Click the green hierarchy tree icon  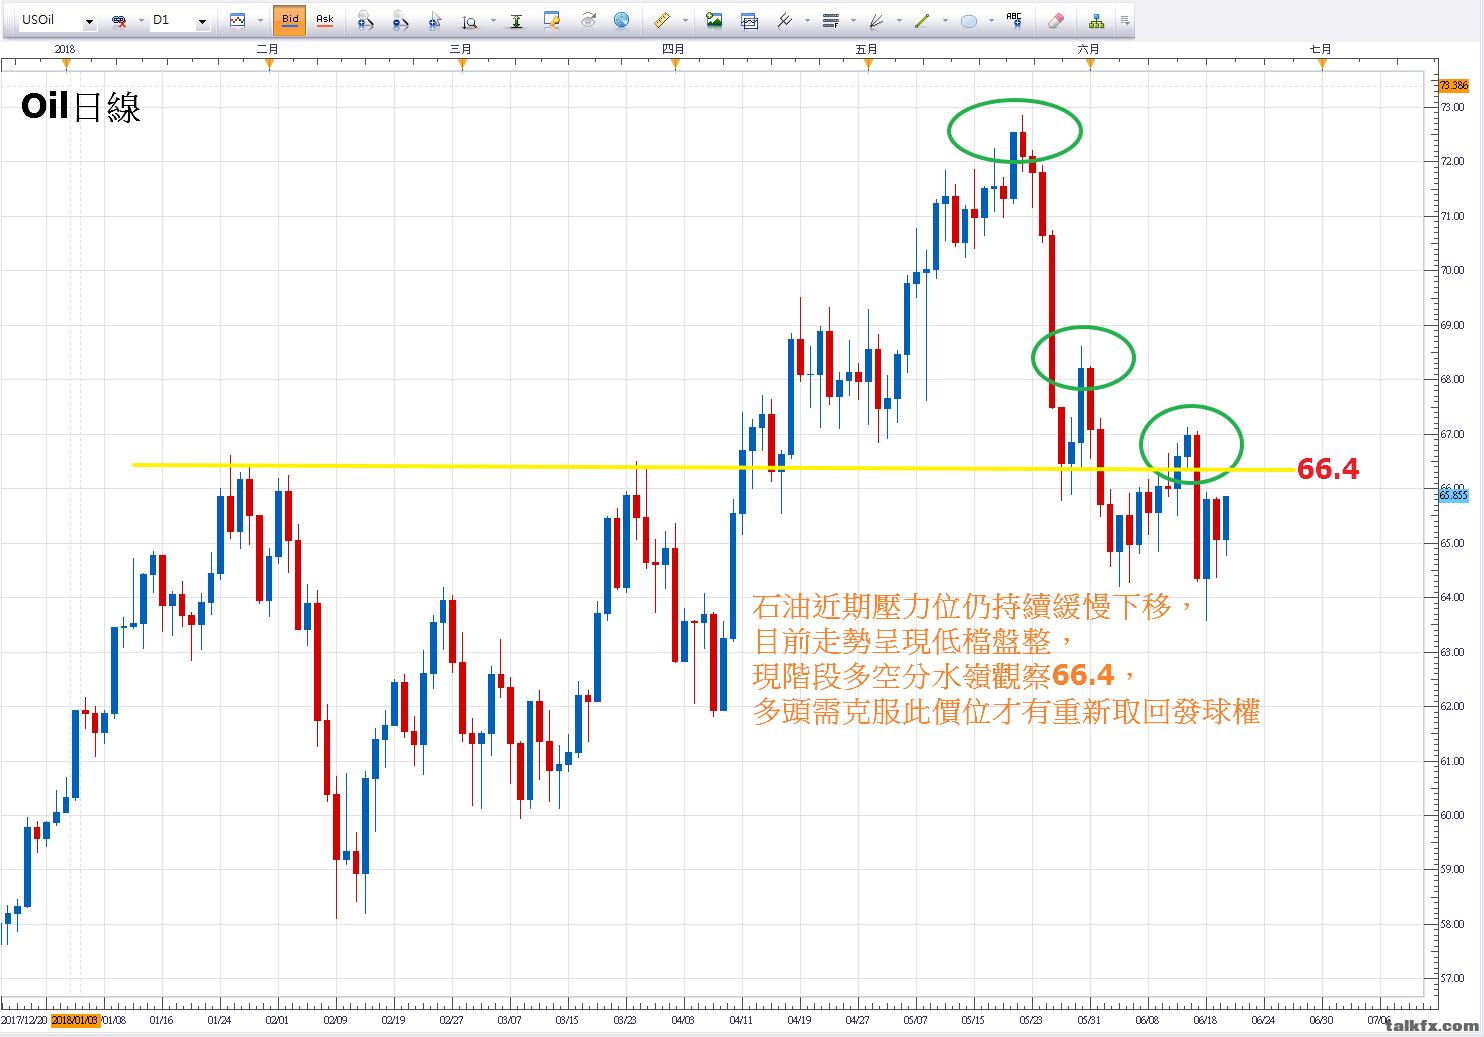1097,20
